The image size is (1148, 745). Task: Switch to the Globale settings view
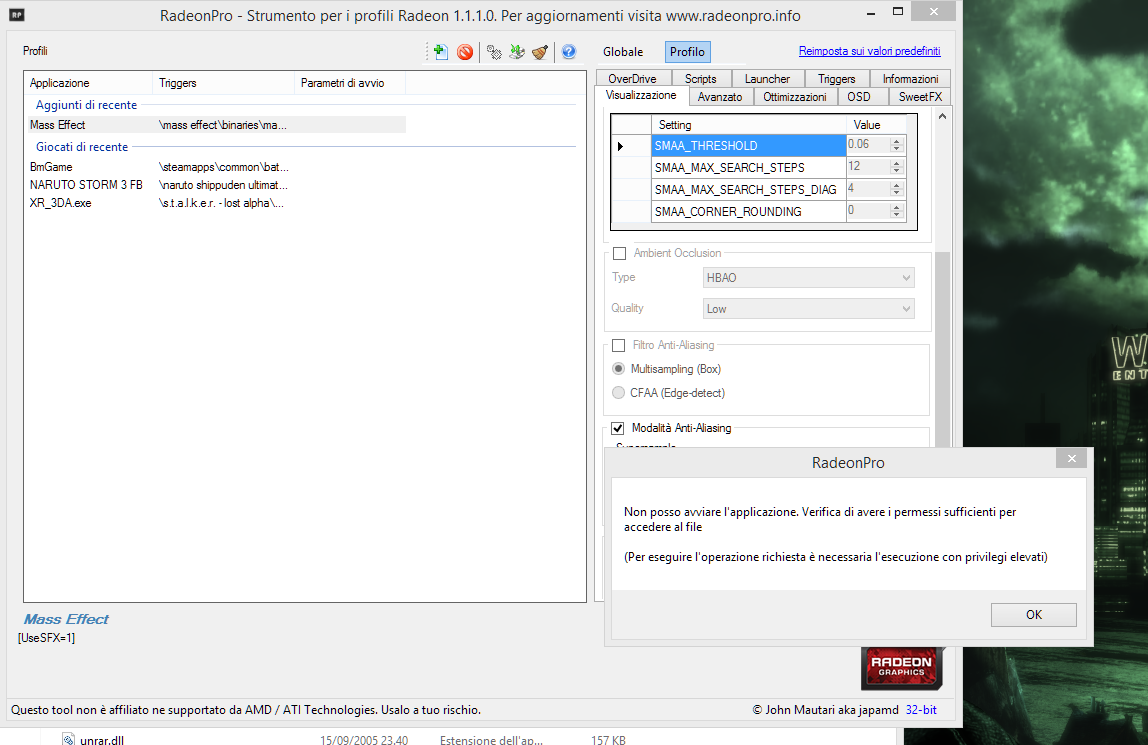point(623,52)
